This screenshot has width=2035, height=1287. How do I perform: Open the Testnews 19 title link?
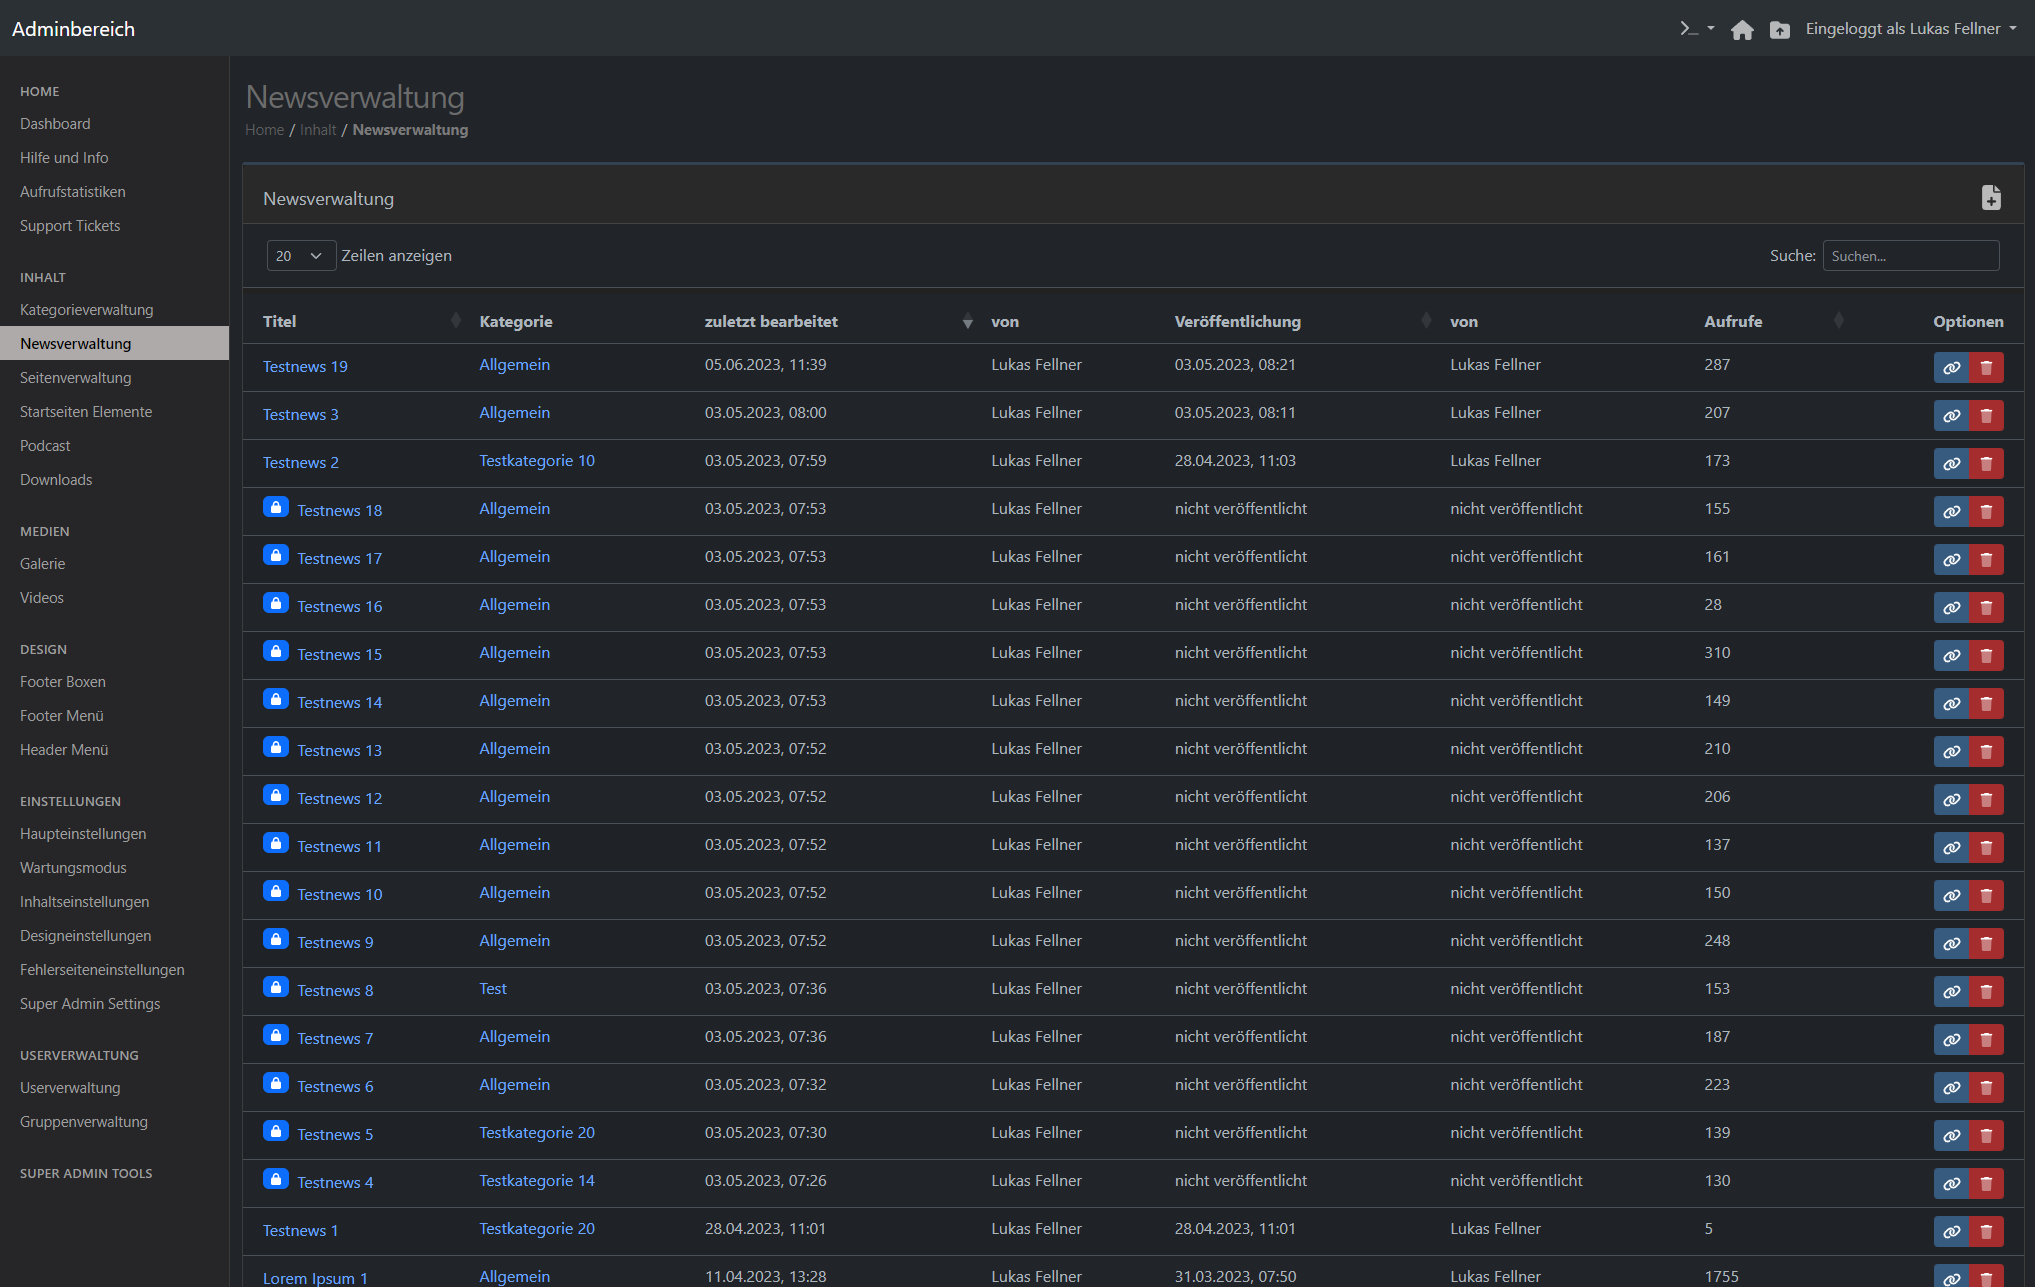(305, 367)
